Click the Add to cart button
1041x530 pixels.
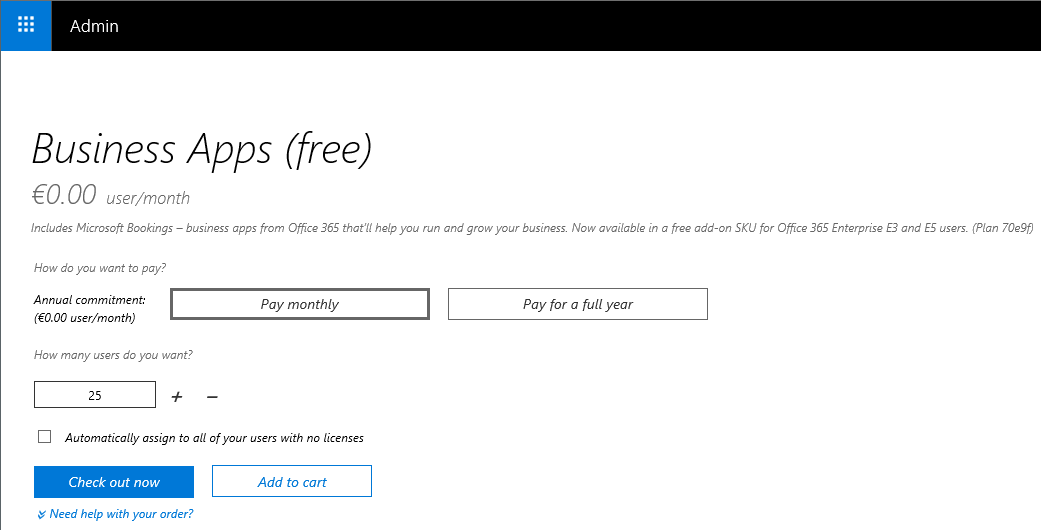click(292, 482)
